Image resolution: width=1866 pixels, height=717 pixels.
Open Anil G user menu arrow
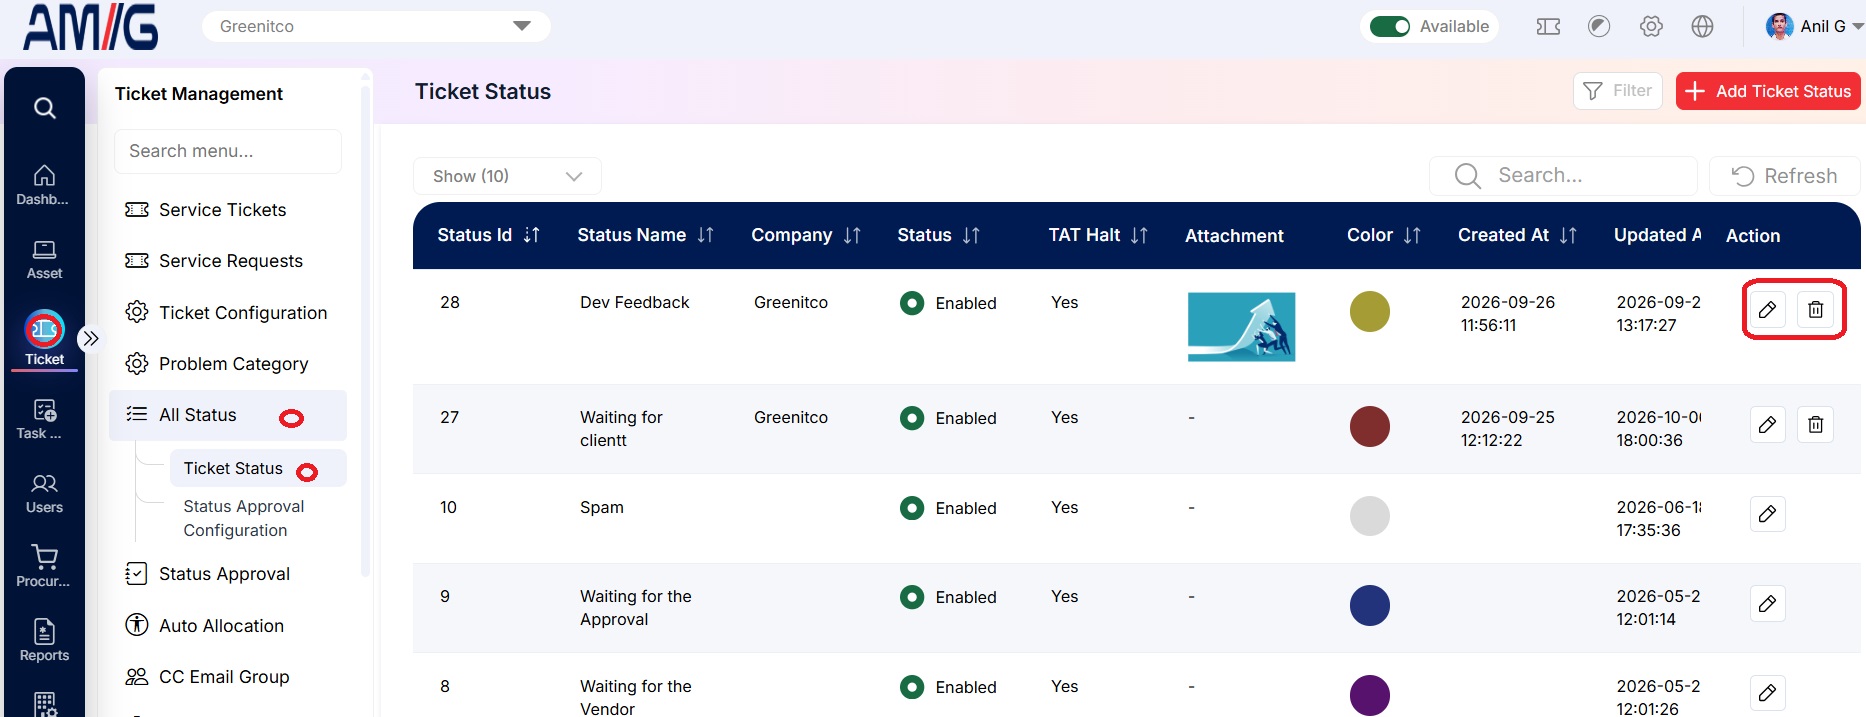(x=1857, y=27)
